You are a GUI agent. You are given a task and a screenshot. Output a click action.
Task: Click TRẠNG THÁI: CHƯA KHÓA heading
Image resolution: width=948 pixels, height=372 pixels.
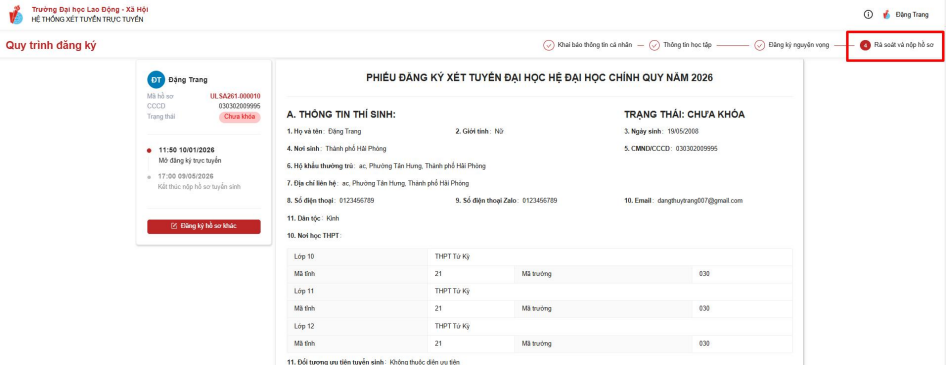pyautogui.click(x=684, y=114)
